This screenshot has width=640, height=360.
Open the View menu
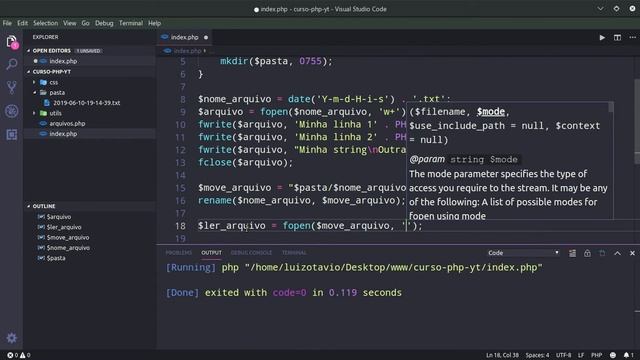pos(69,23)
